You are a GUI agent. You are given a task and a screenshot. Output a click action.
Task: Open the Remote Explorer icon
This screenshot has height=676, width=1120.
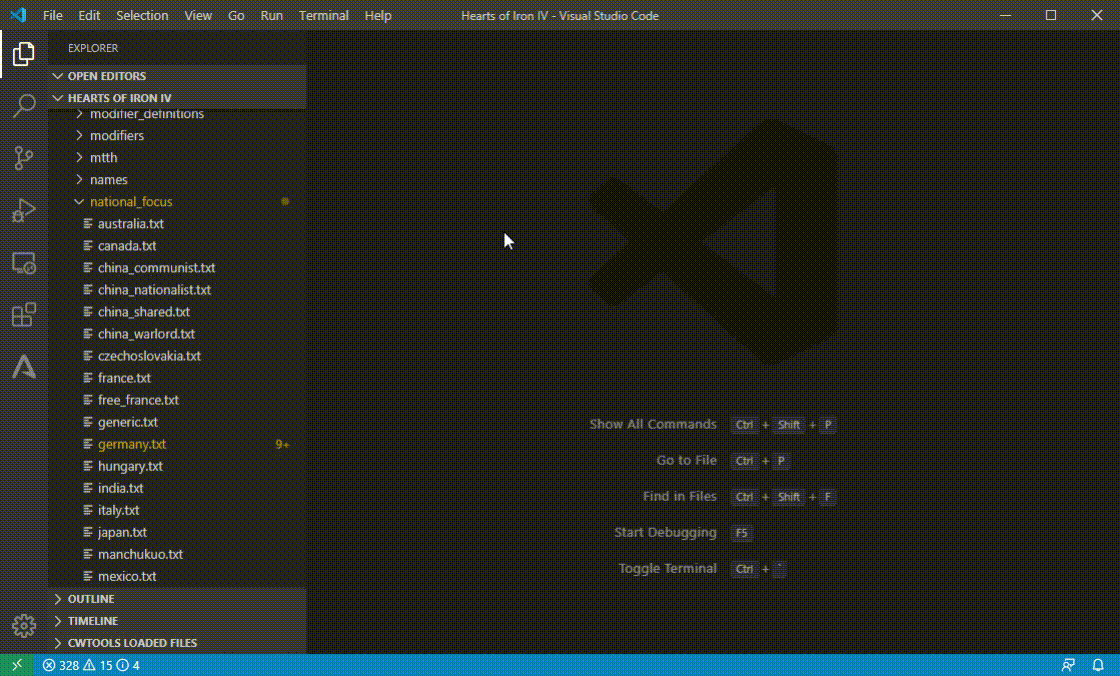tap(24, 264)
